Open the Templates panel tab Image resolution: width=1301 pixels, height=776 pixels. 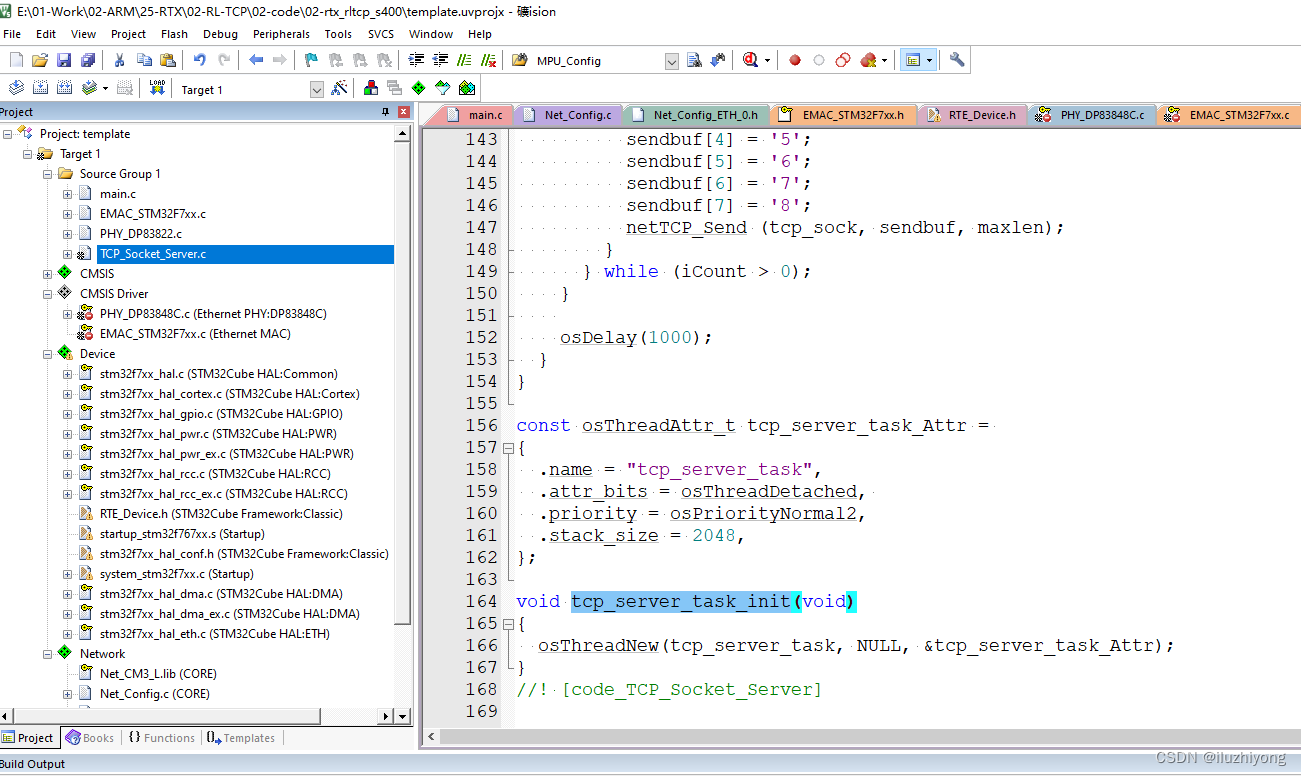coord(241,738)
